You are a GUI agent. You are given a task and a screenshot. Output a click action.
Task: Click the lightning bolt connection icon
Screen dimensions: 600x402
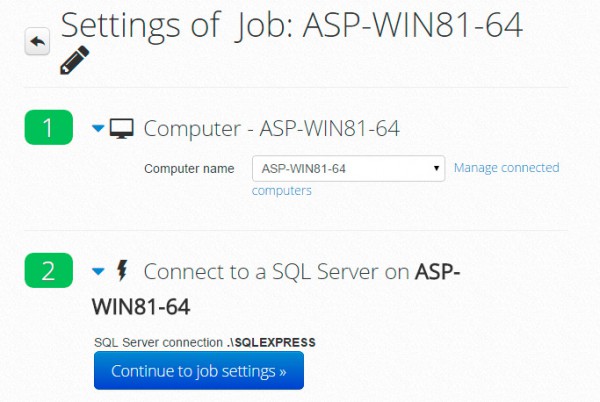pos(123,270)
